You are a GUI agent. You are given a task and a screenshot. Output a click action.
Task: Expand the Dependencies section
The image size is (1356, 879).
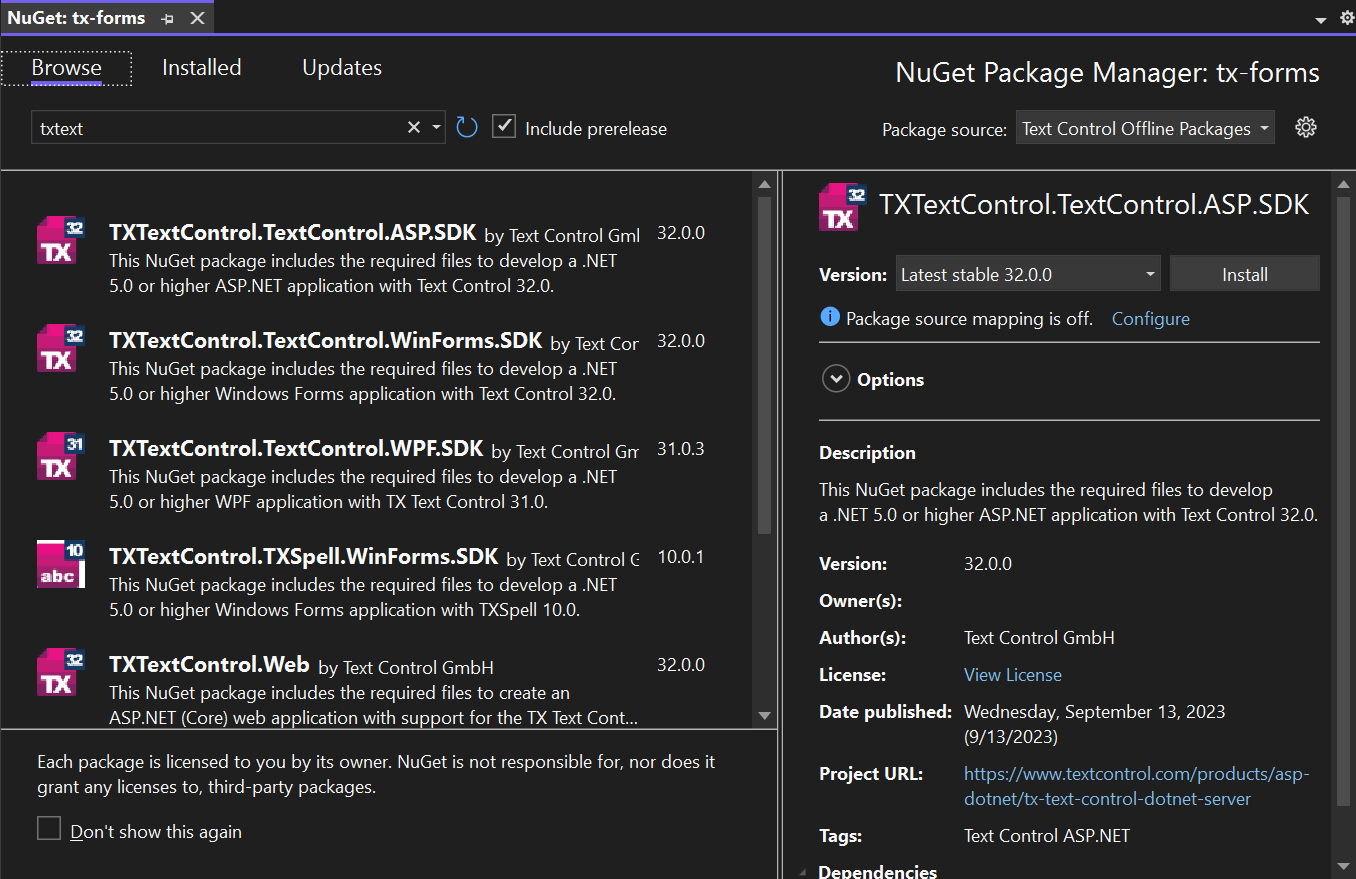(x=803, y=872)
